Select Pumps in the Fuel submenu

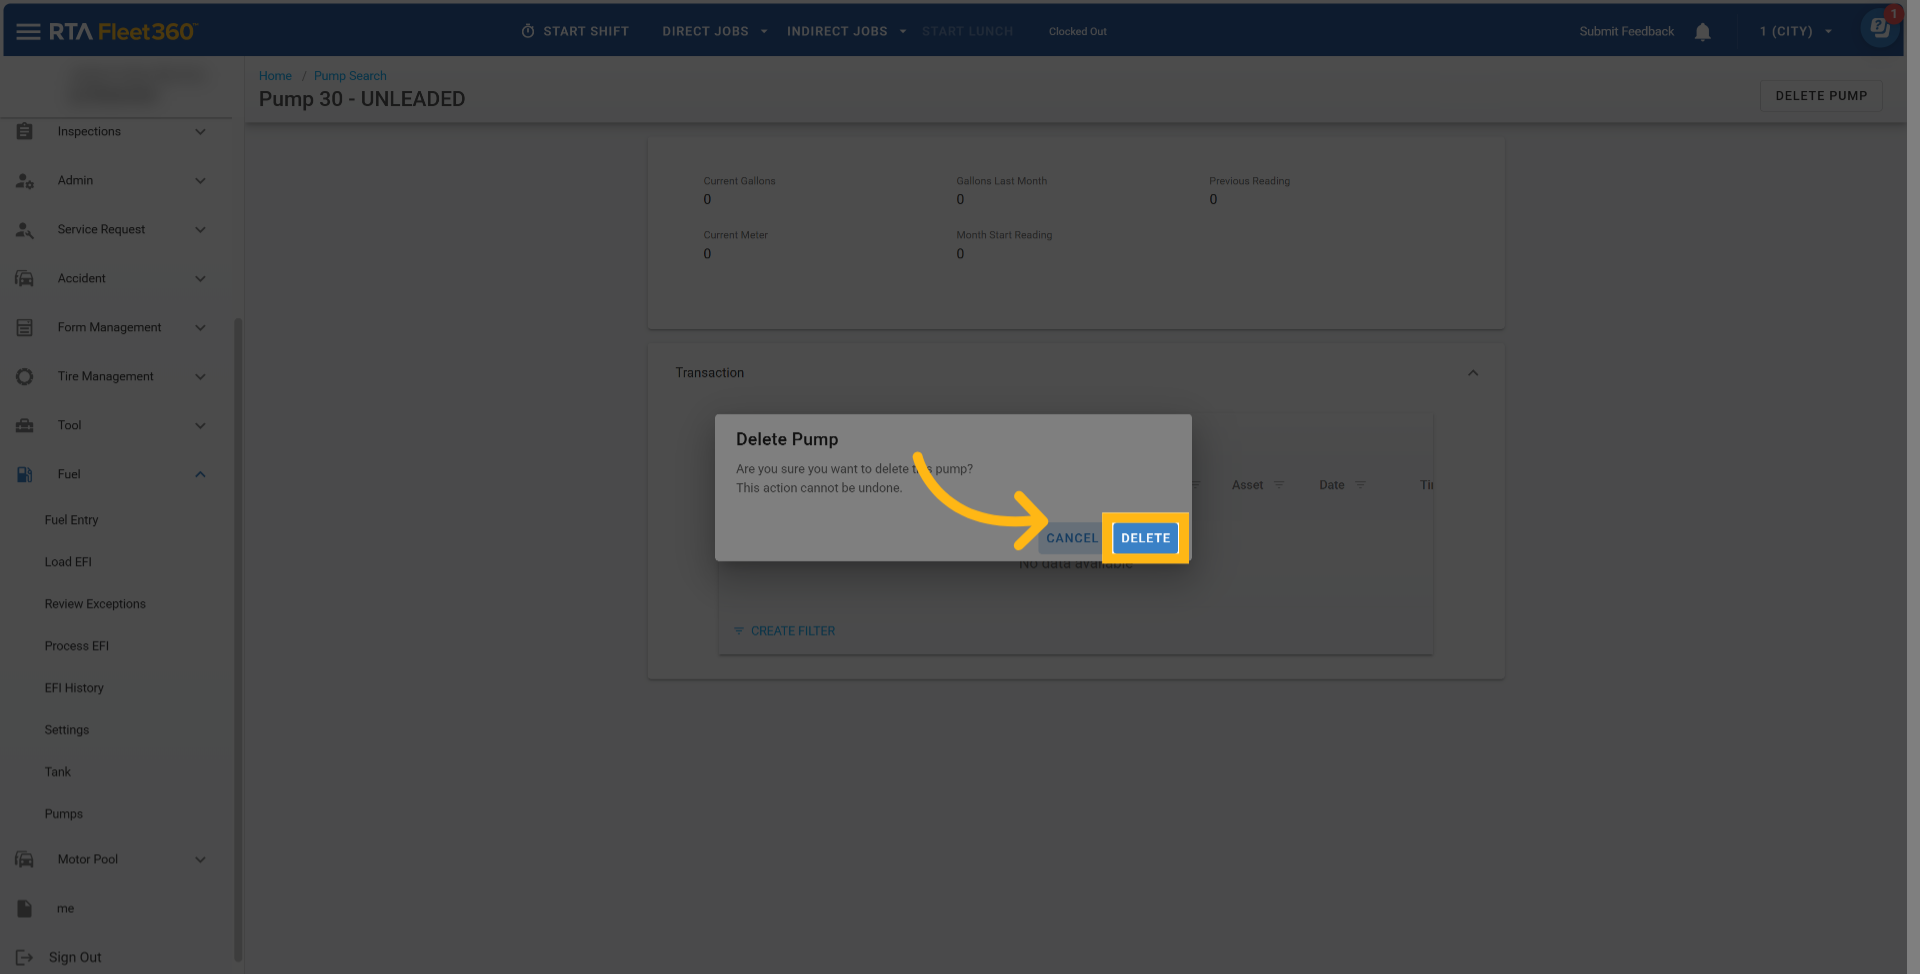[x=63, y=814]
